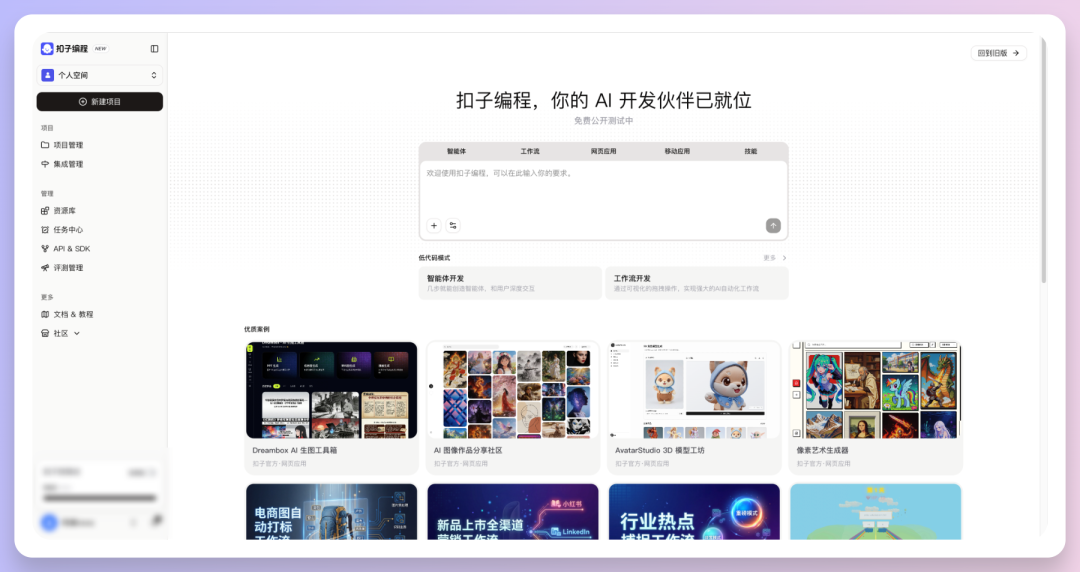Open 资源库 in the sidebar
1080x572 pixels.
(64, 211)
